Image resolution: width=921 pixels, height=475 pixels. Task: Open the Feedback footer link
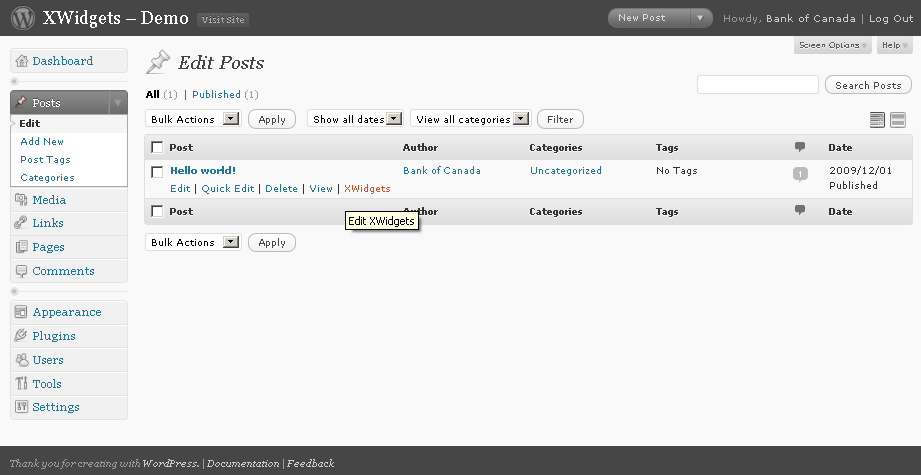[310, 463]
